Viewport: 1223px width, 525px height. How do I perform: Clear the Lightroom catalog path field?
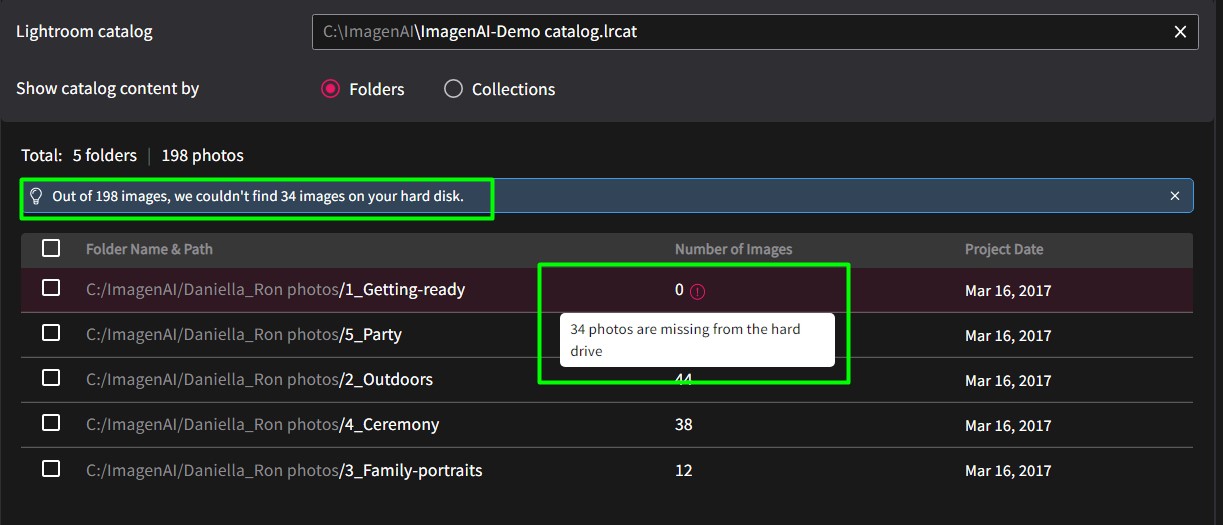pyautogui.click(x=1180, y=32)
